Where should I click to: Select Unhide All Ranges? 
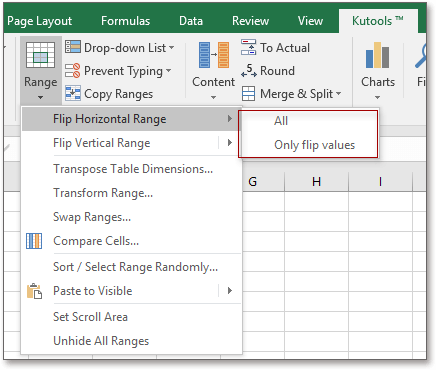pyautogui.click(x=101, y=341)
